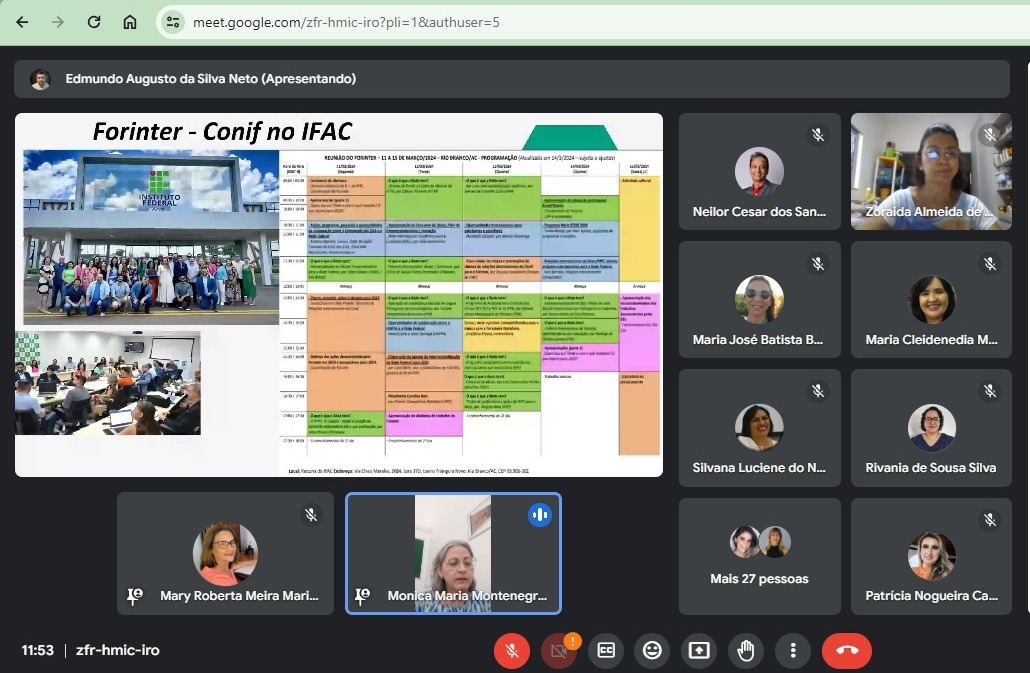Select Monica Maria Montenegro's video tile
The height and width of the screenshot is (673, 1030).
(x=453, y=552)
